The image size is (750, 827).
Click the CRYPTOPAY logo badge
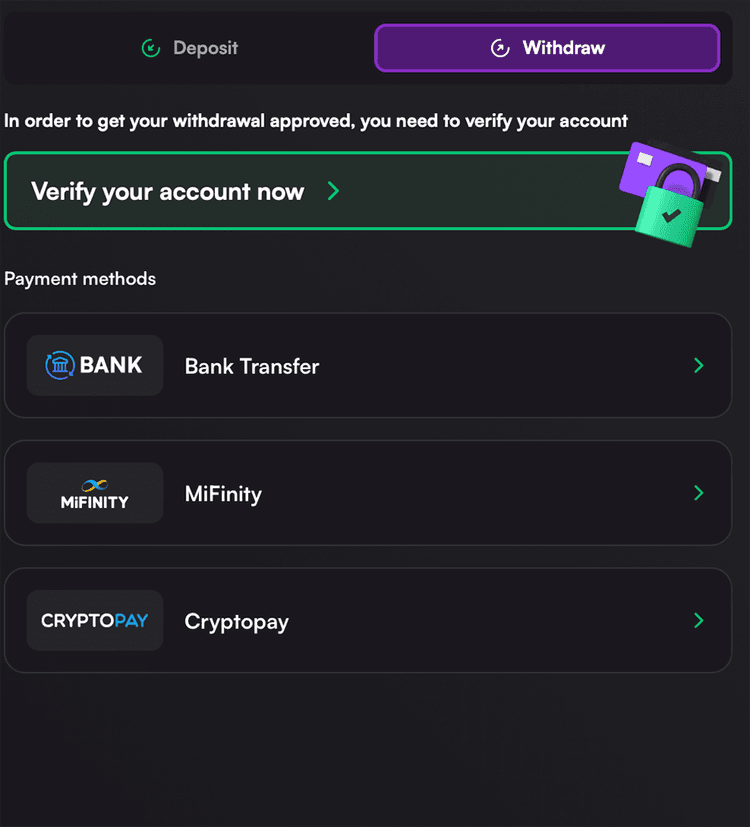[x=95, y=620]
